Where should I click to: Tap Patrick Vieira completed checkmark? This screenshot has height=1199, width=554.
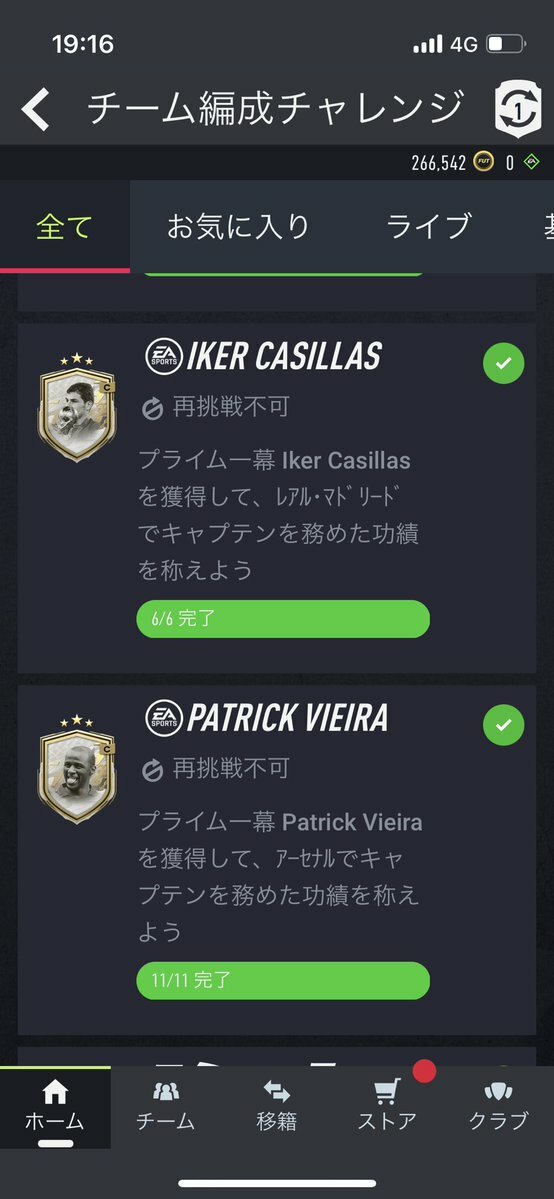(x=503, y=725)
